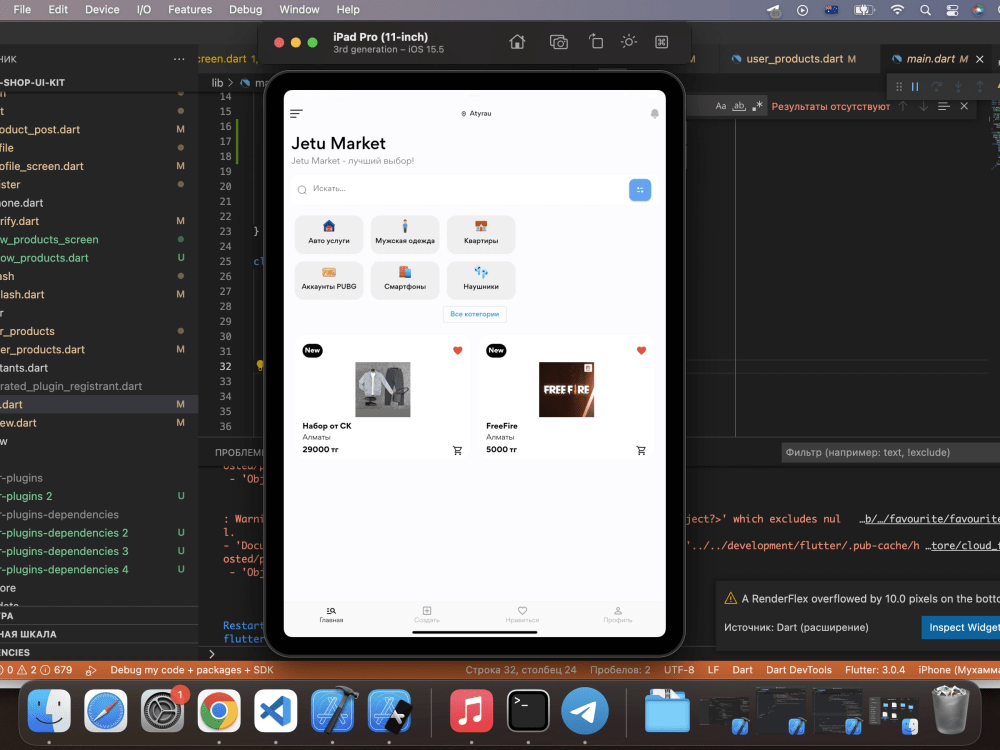
Task: Switch to the user_products.dart editor tab
Action: tap(793, 59)
